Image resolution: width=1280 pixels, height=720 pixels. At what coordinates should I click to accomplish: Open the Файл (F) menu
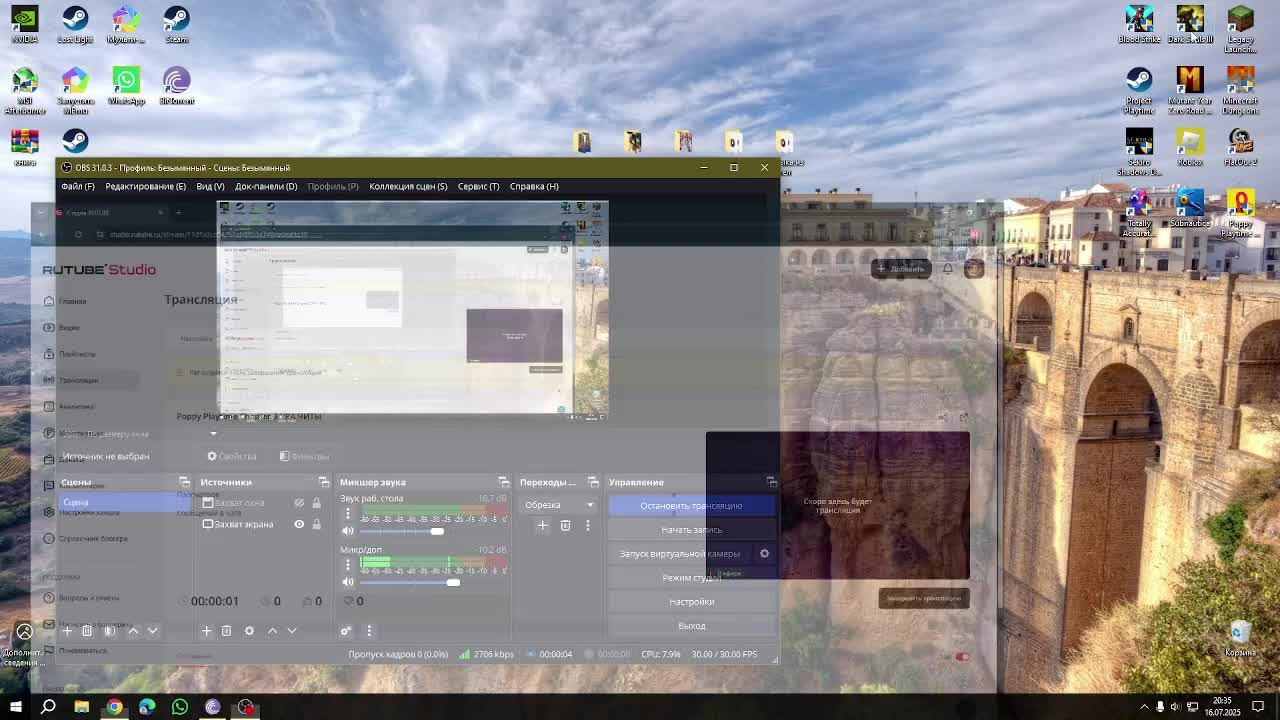tap(78, 186)
